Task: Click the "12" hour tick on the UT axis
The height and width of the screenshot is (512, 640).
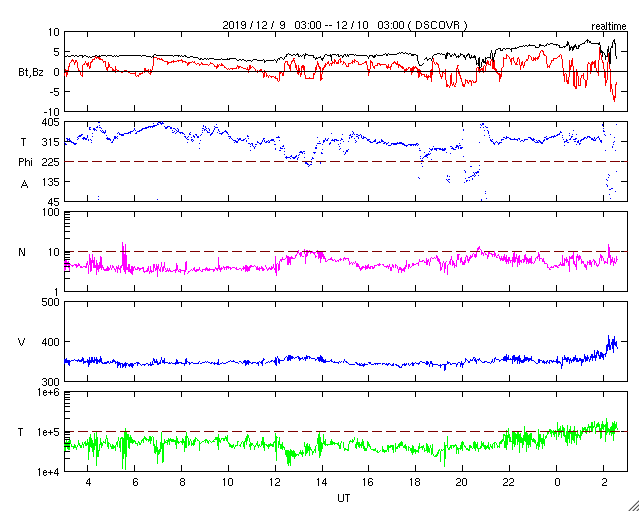Action: 275,483
